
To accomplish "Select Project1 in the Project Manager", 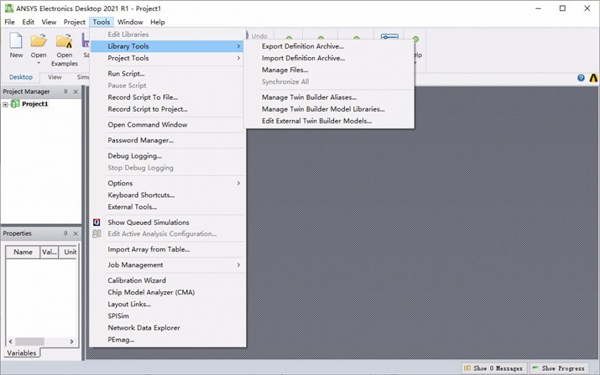I will tap(35, 104).
